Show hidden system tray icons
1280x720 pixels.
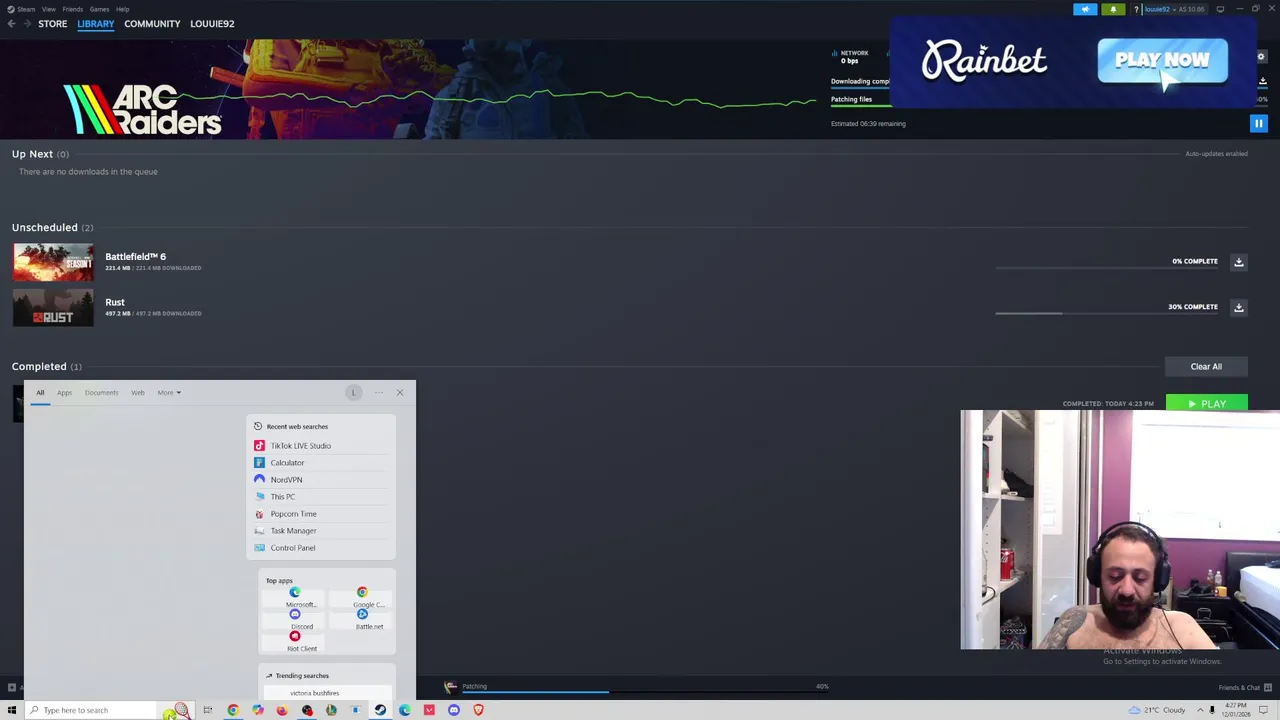(1200, 710)
